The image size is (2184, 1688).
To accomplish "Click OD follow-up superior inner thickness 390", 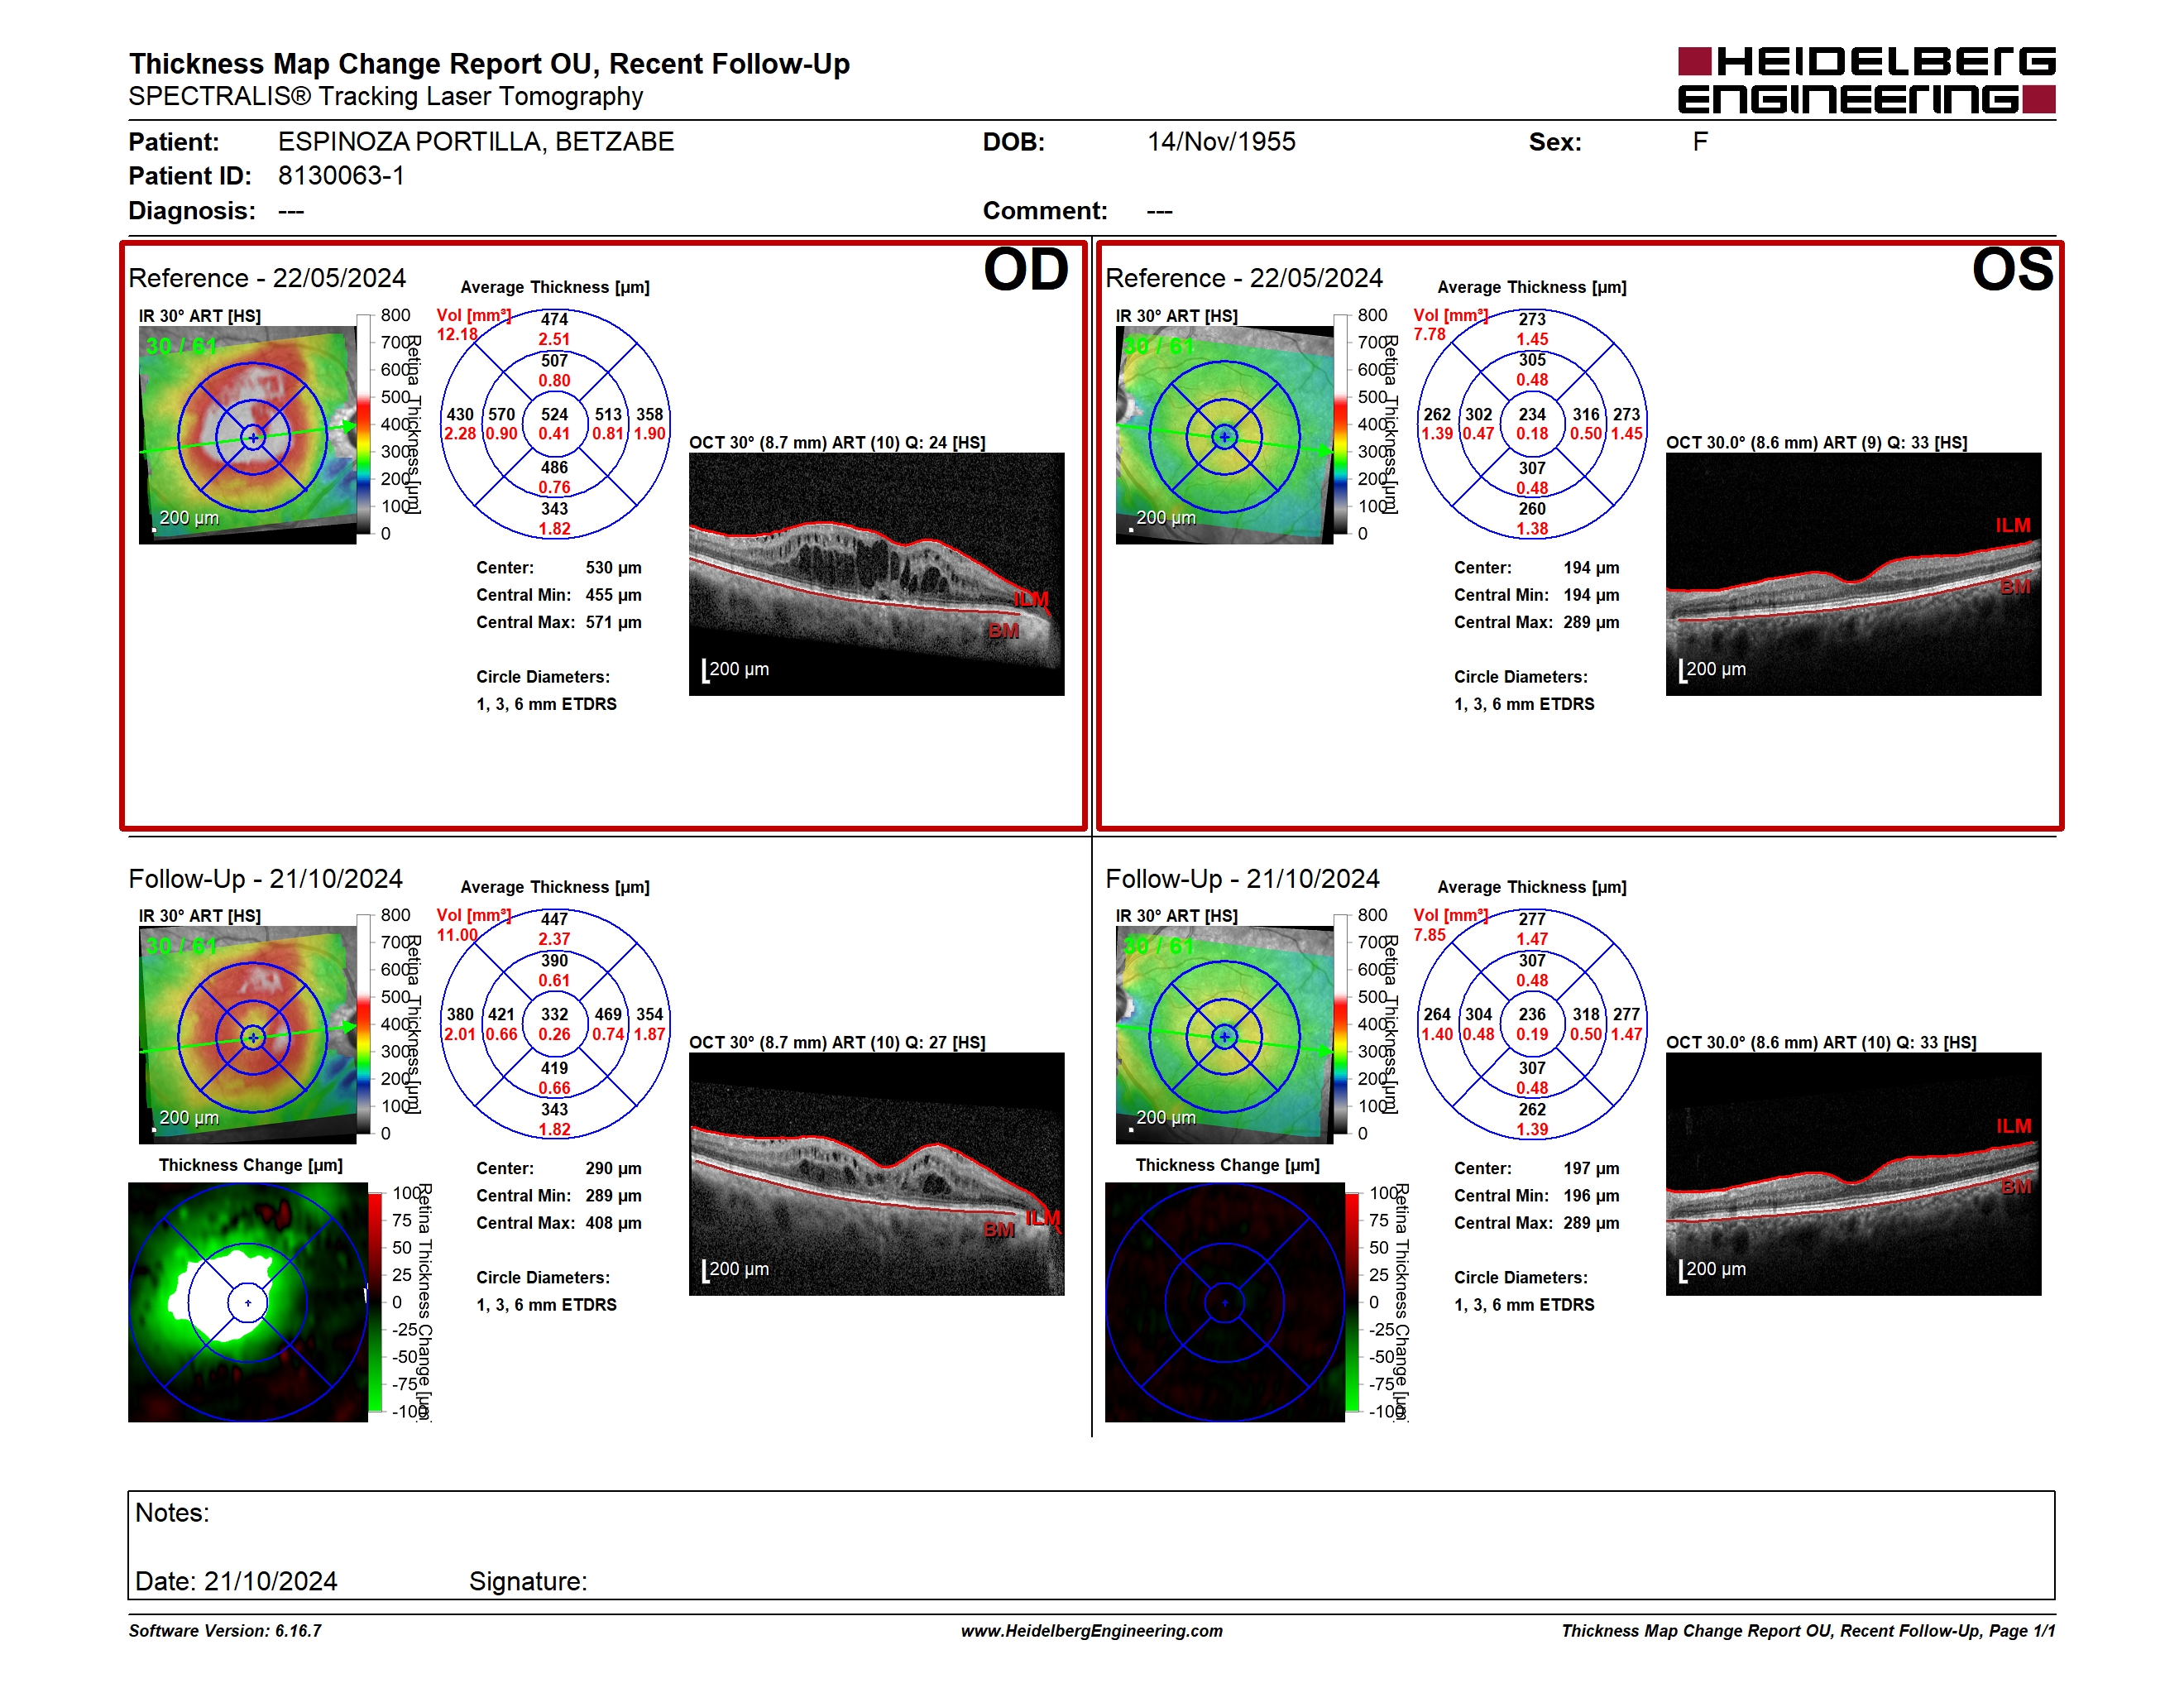I will point(554,960).
